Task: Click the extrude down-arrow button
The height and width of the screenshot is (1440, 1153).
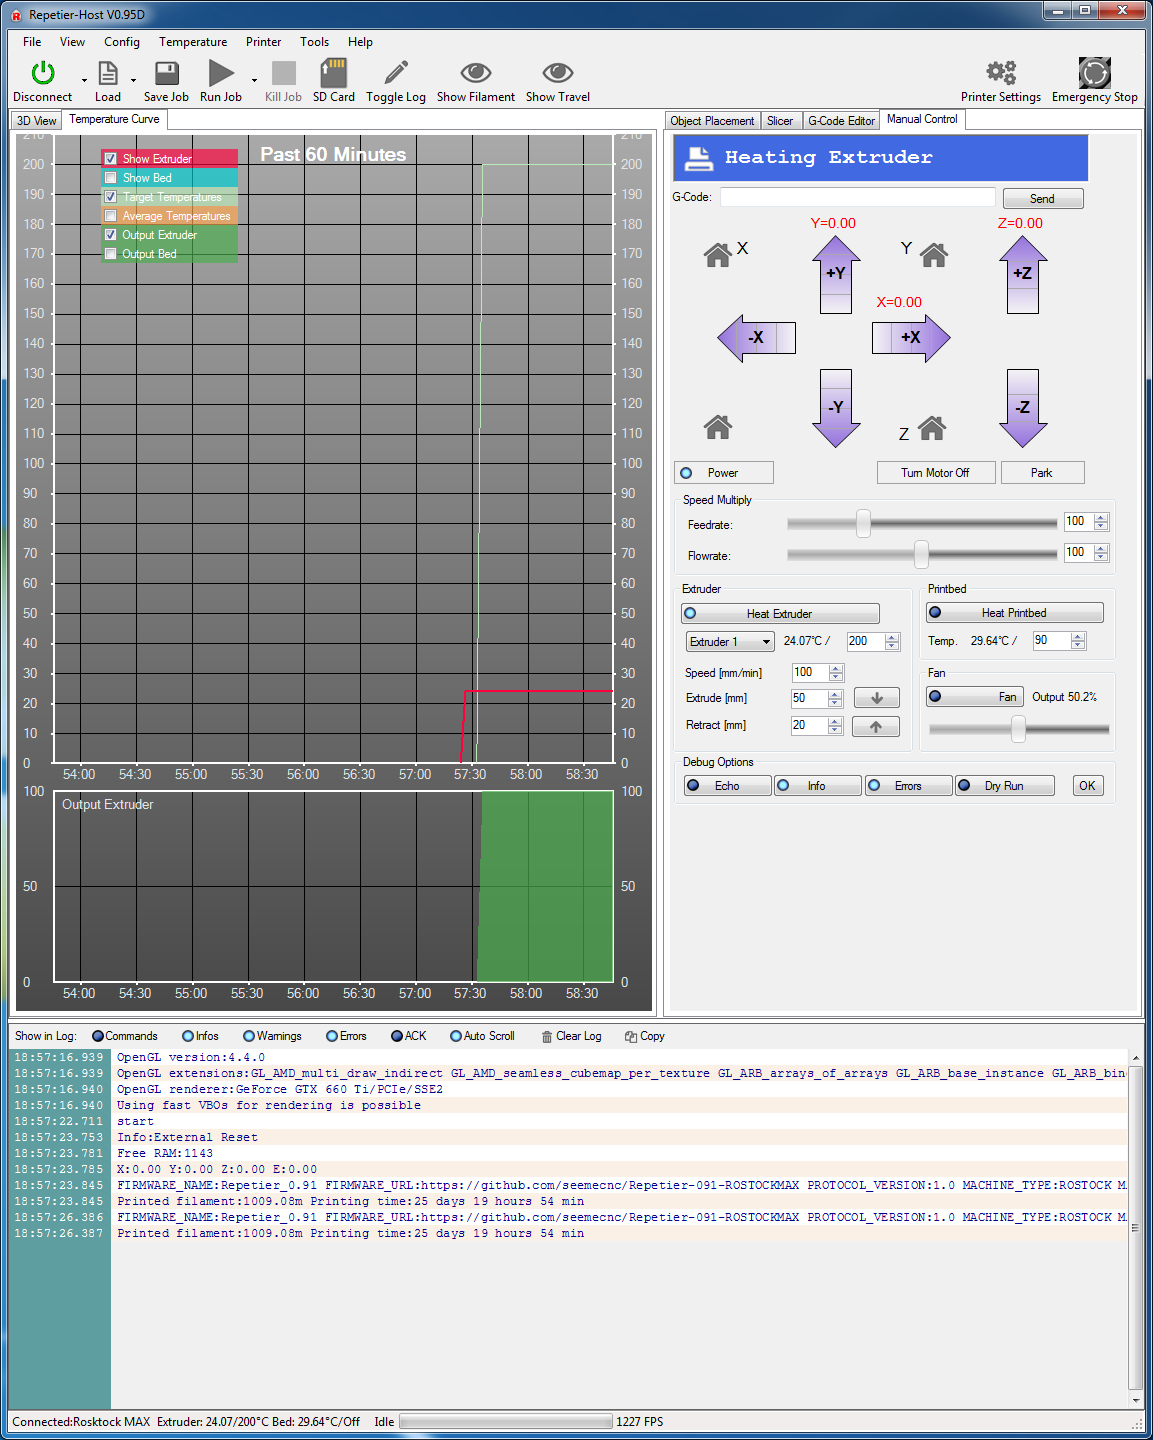Action: coord(876,698)
